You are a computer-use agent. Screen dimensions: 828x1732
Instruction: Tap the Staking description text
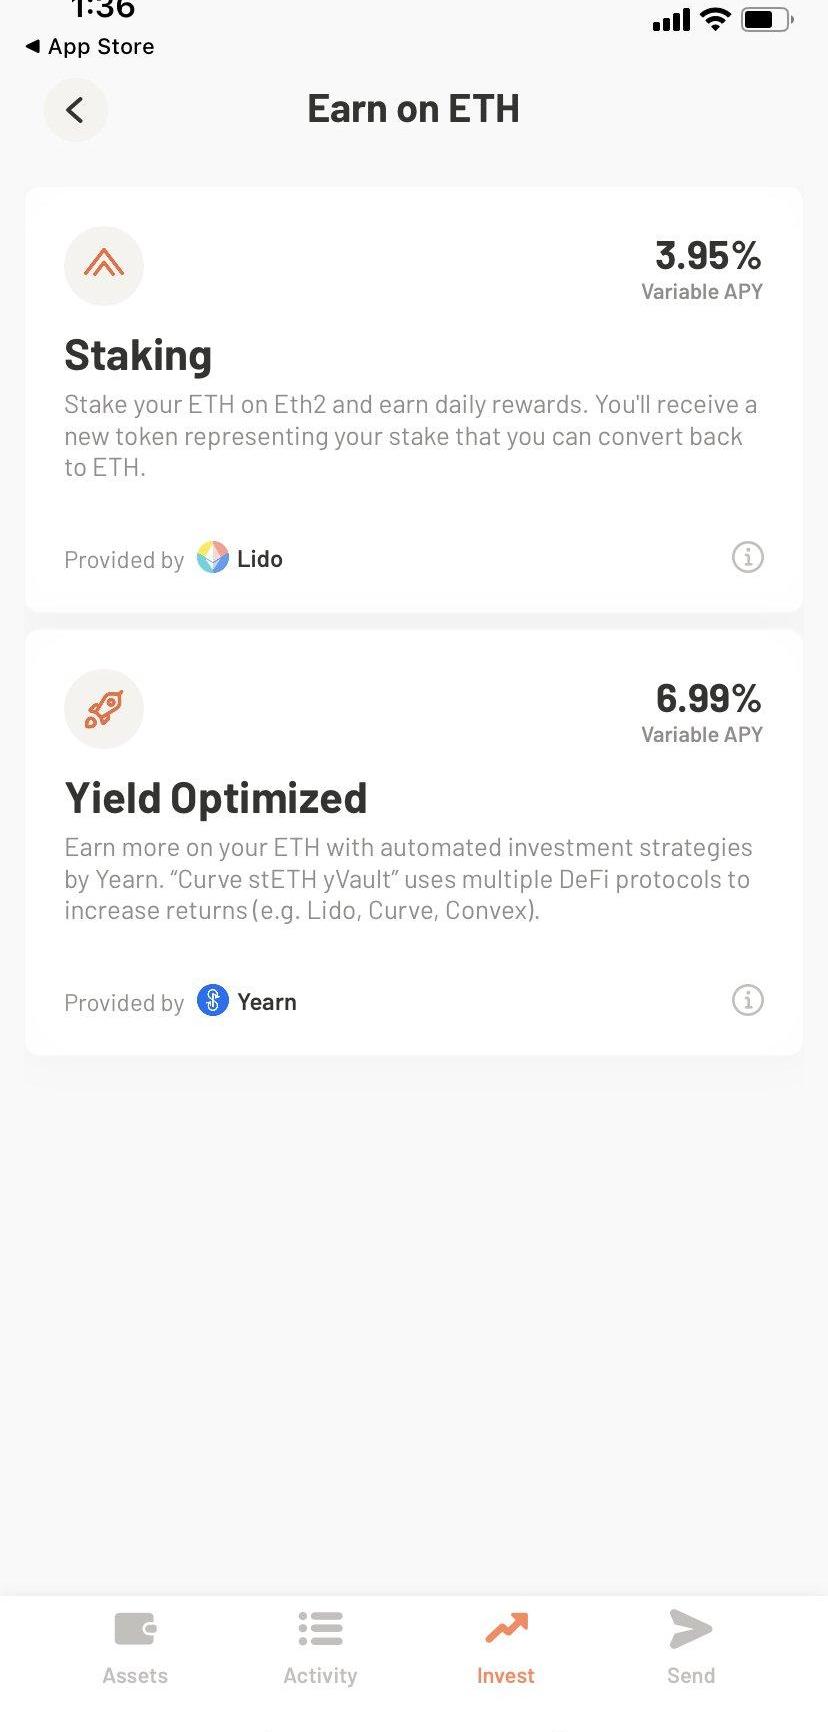[x=410, y=436]
